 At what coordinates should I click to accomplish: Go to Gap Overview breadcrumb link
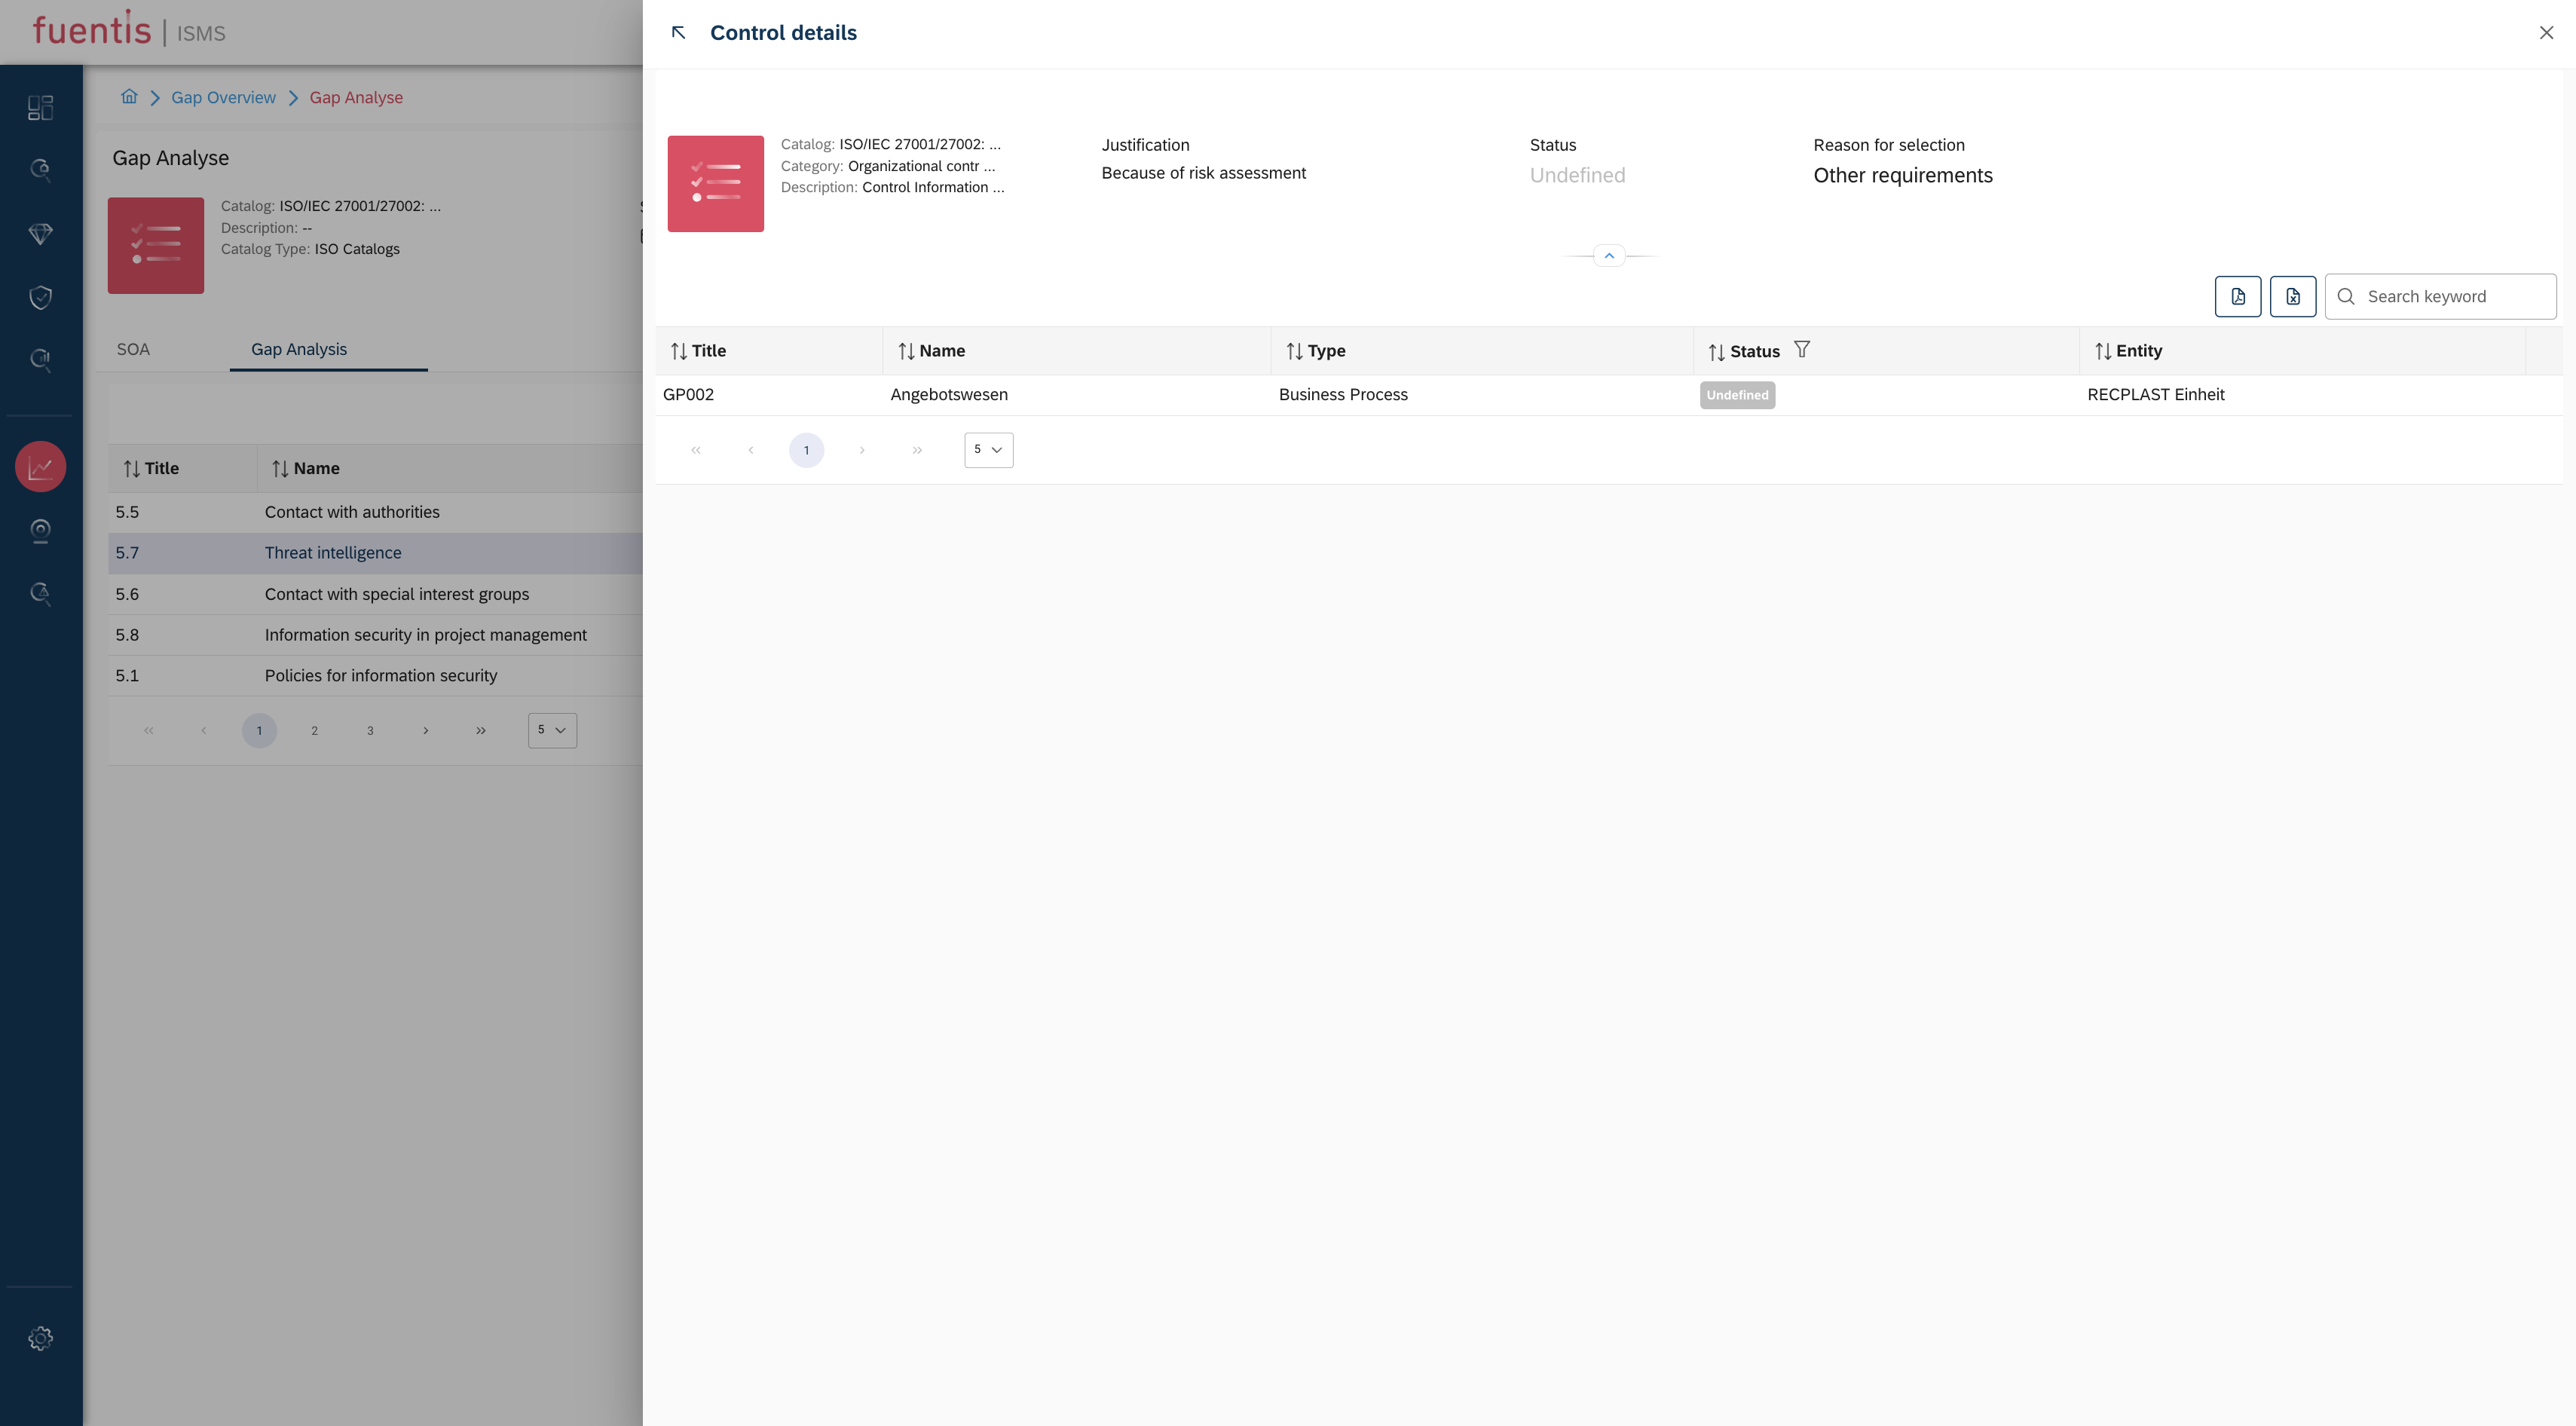click(x=223, y=97)
